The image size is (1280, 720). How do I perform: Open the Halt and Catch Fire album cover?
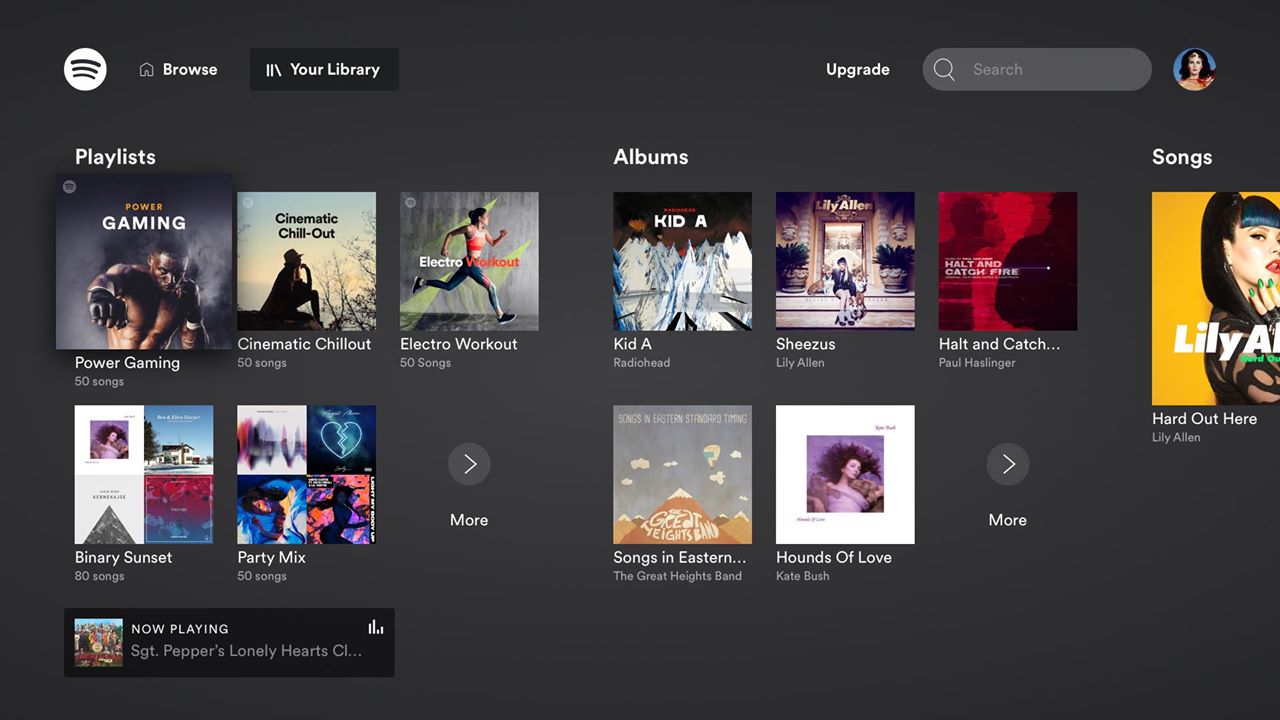click(1008, 261)
